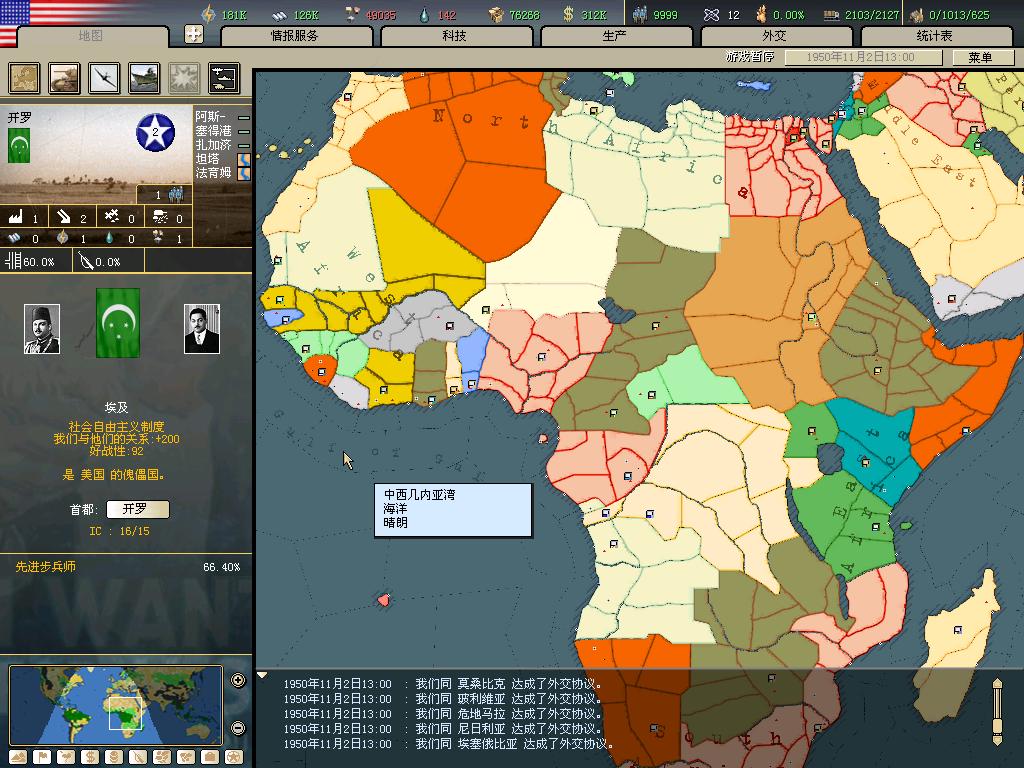Click the blue star badge numbered 2

pos(155,133)
